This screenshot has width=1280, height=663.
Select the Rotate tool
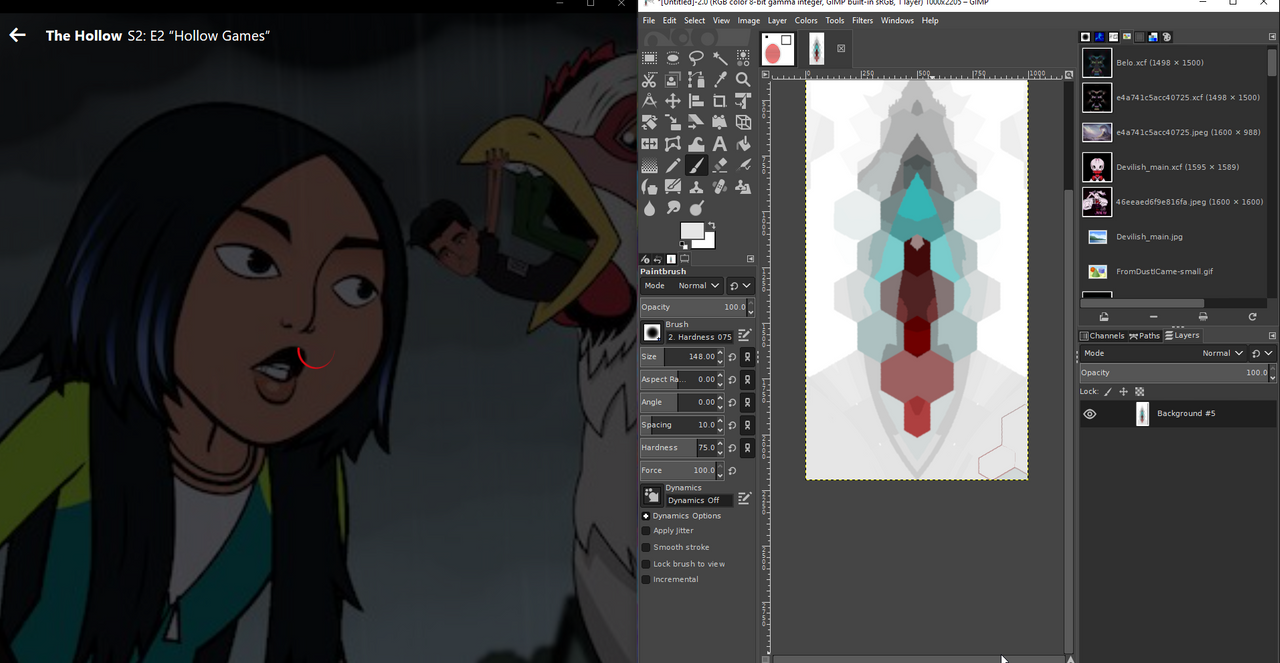(649, 123)
